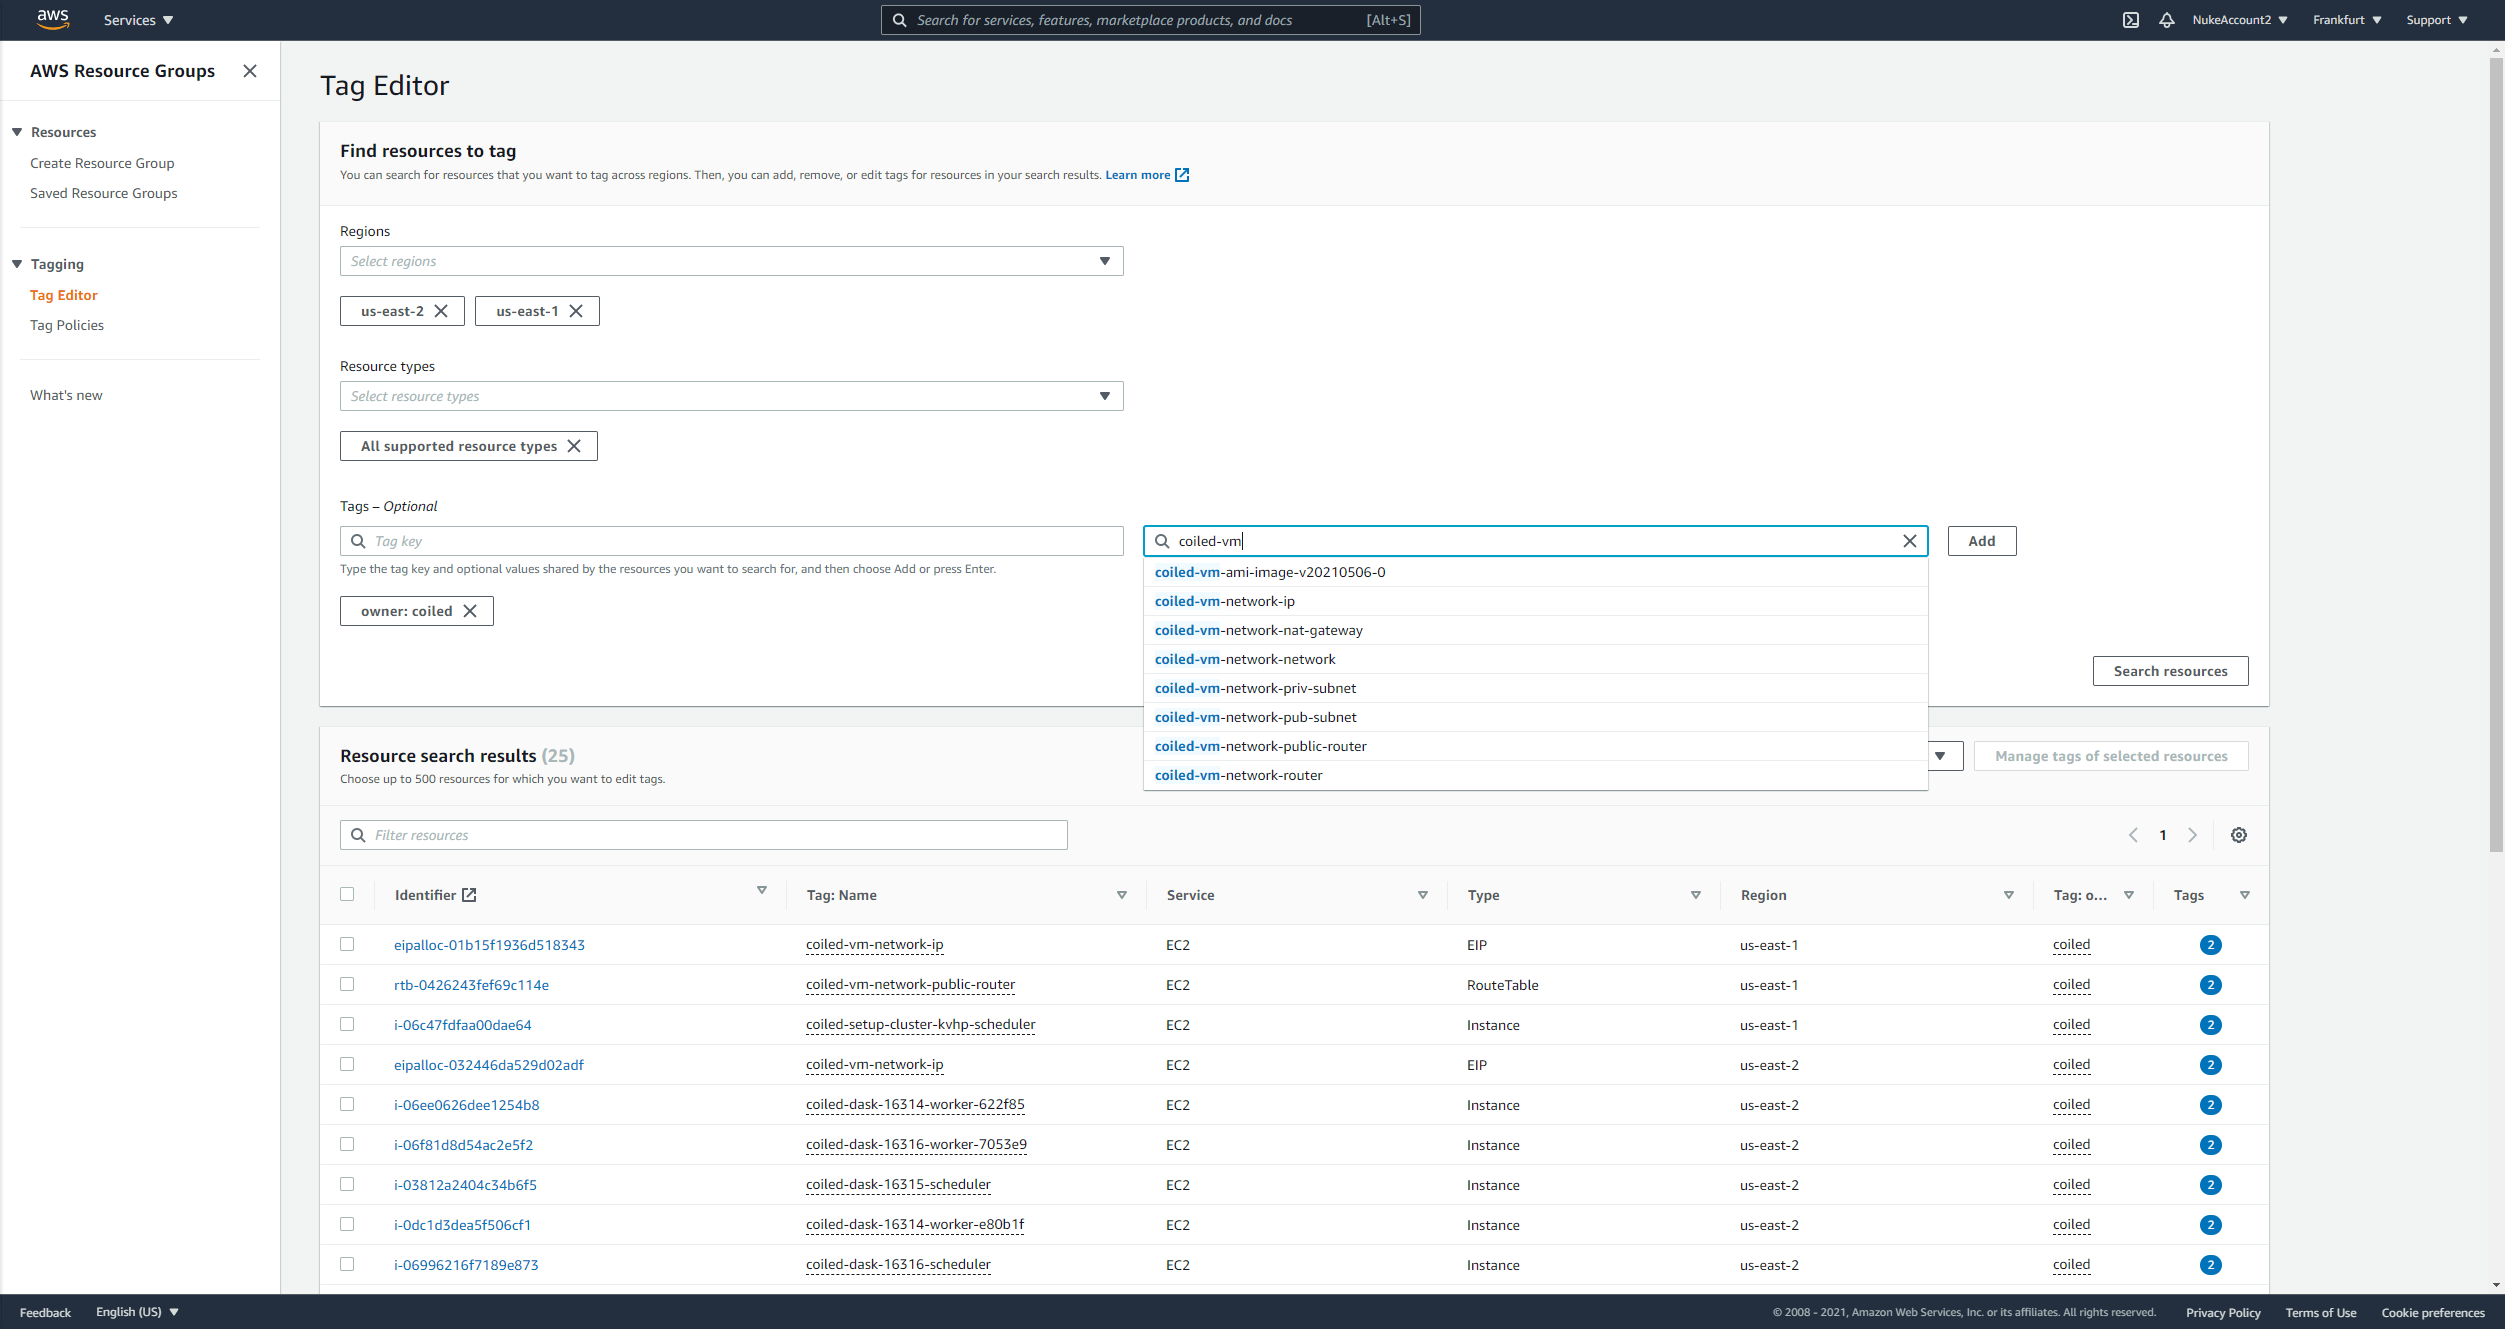2505x1329 pixels.
Task: Select the coiled-vm-network-nat-gateway suggestion
Action: 1258,630
